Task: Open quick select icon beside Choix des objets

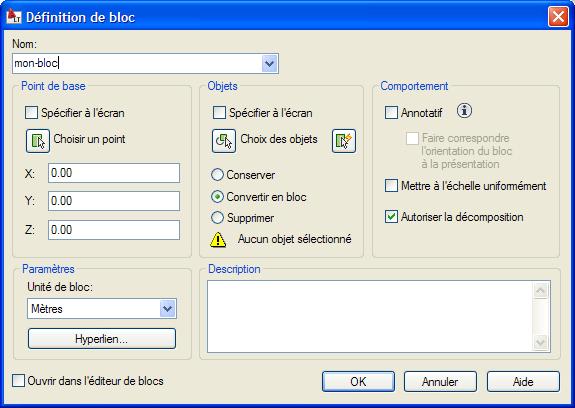Action: [344, 141]
